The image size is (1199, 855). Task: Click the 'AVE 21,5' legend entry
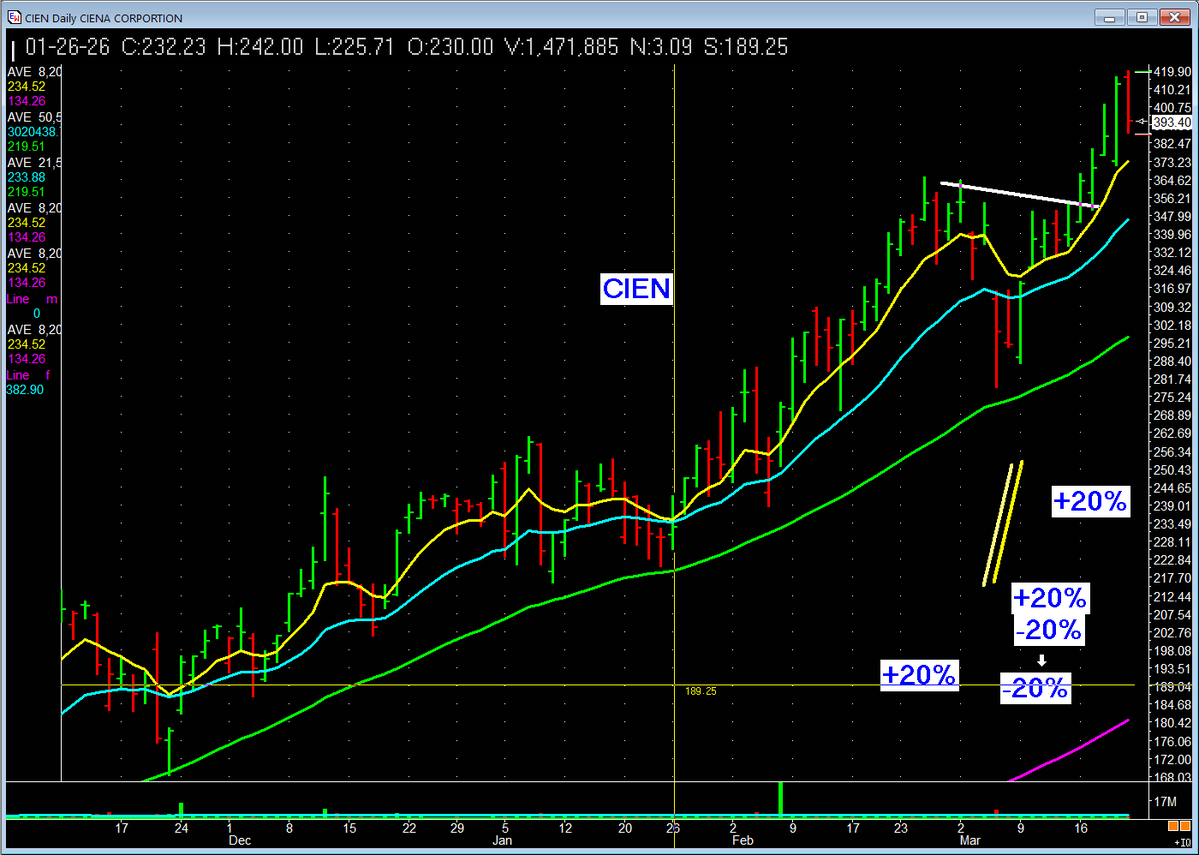34,162
